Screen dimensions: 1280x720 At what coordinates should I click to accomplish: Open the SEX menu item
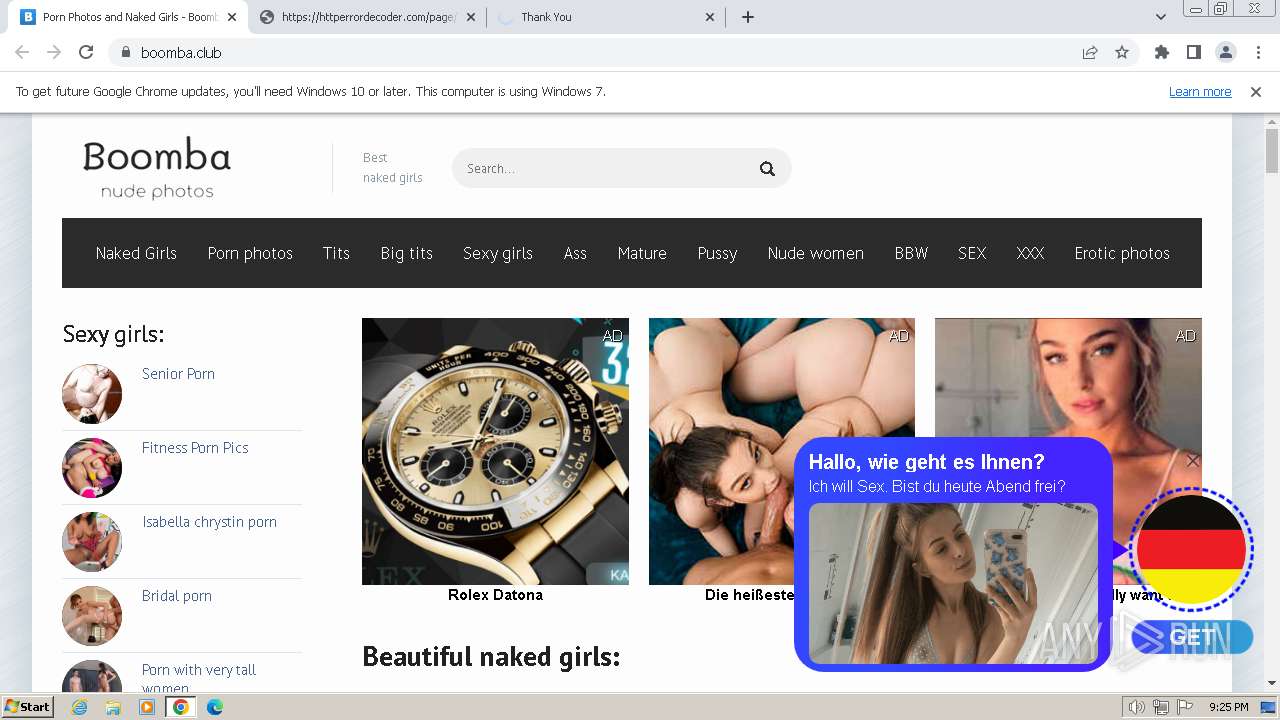[972, 253]
